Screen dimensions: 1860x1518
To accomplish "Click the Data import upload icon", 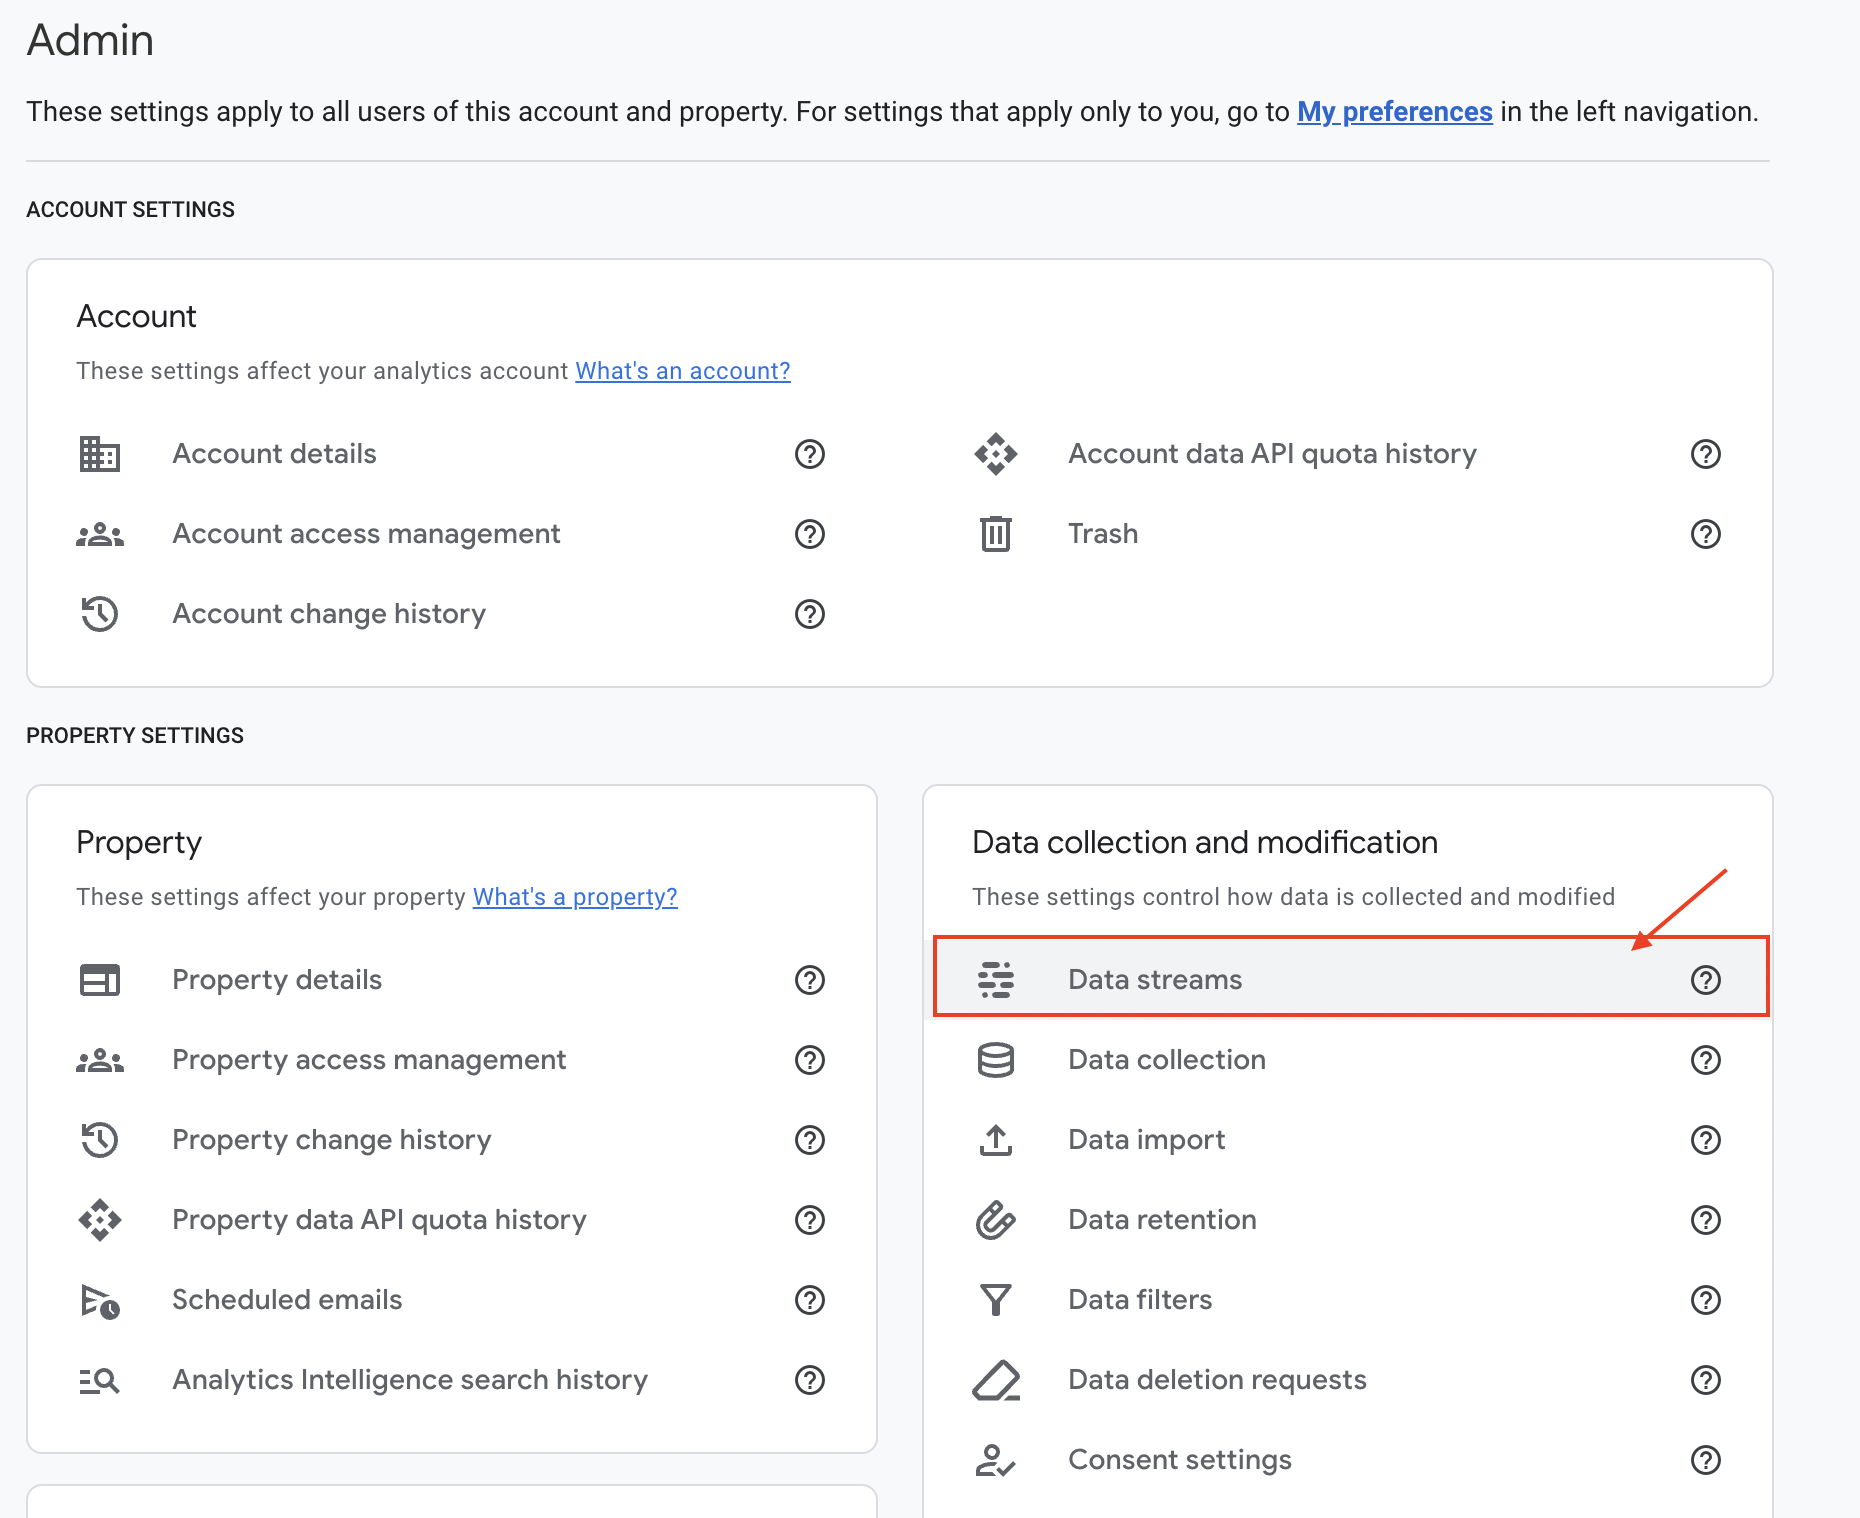I will pos(995,1140).
